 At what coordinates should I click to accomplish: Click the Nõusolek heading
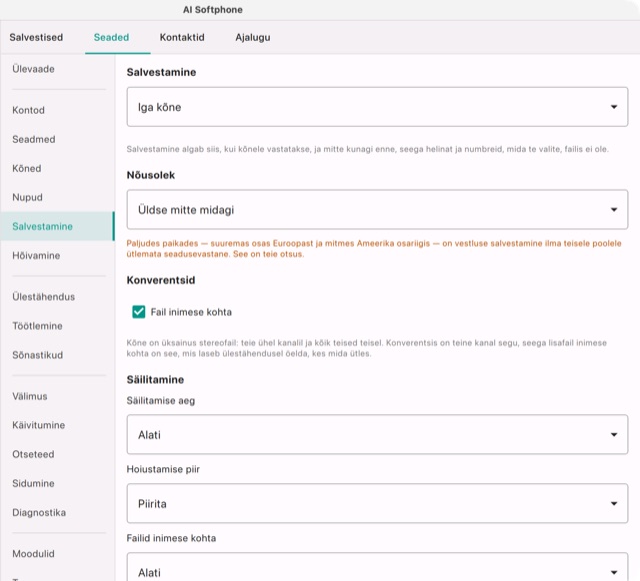[151, 175]
